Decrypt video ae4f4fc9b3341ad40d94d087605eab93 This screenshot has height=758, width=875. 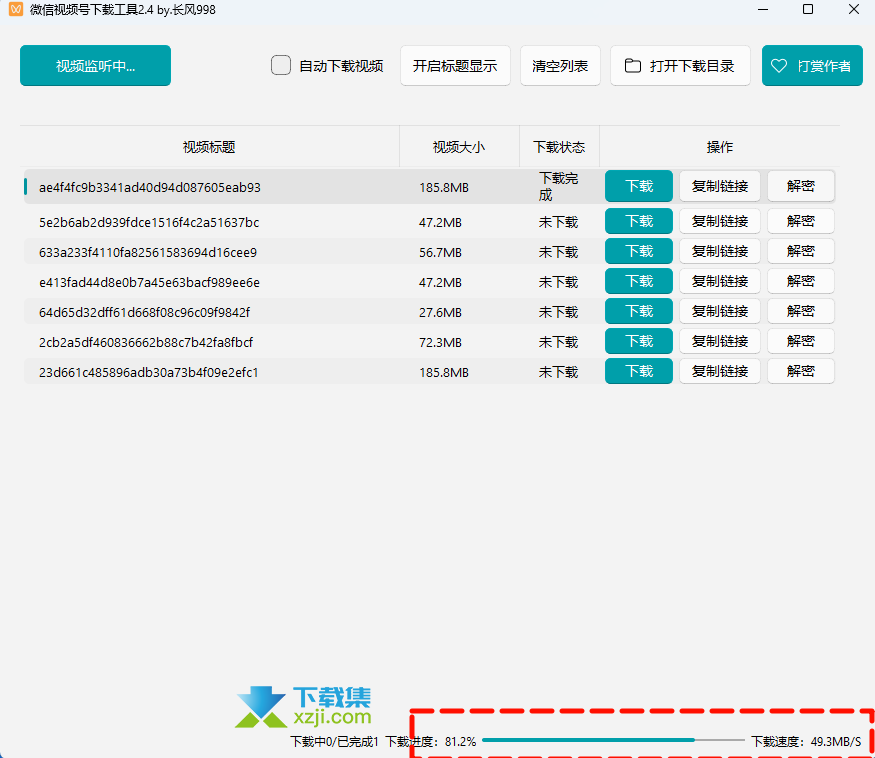pos(801,186)
